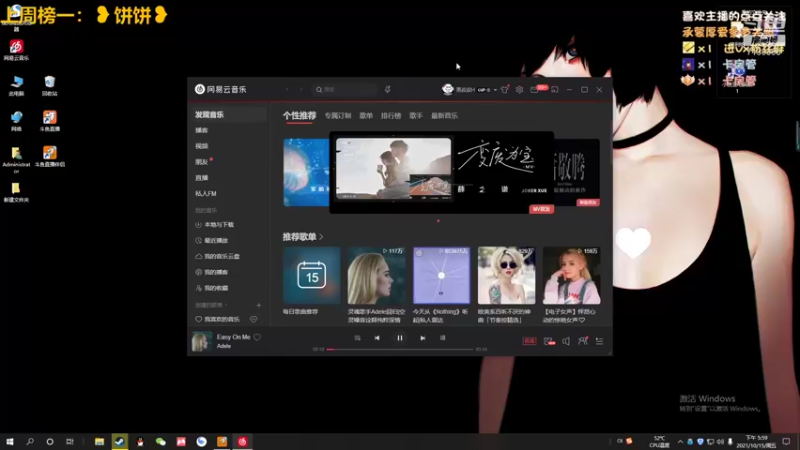Image resolution: width=800 pixels, height=450 pixels.
Task: Open the 每日歌曲推荐 calendar card
Action: (311, 276)
